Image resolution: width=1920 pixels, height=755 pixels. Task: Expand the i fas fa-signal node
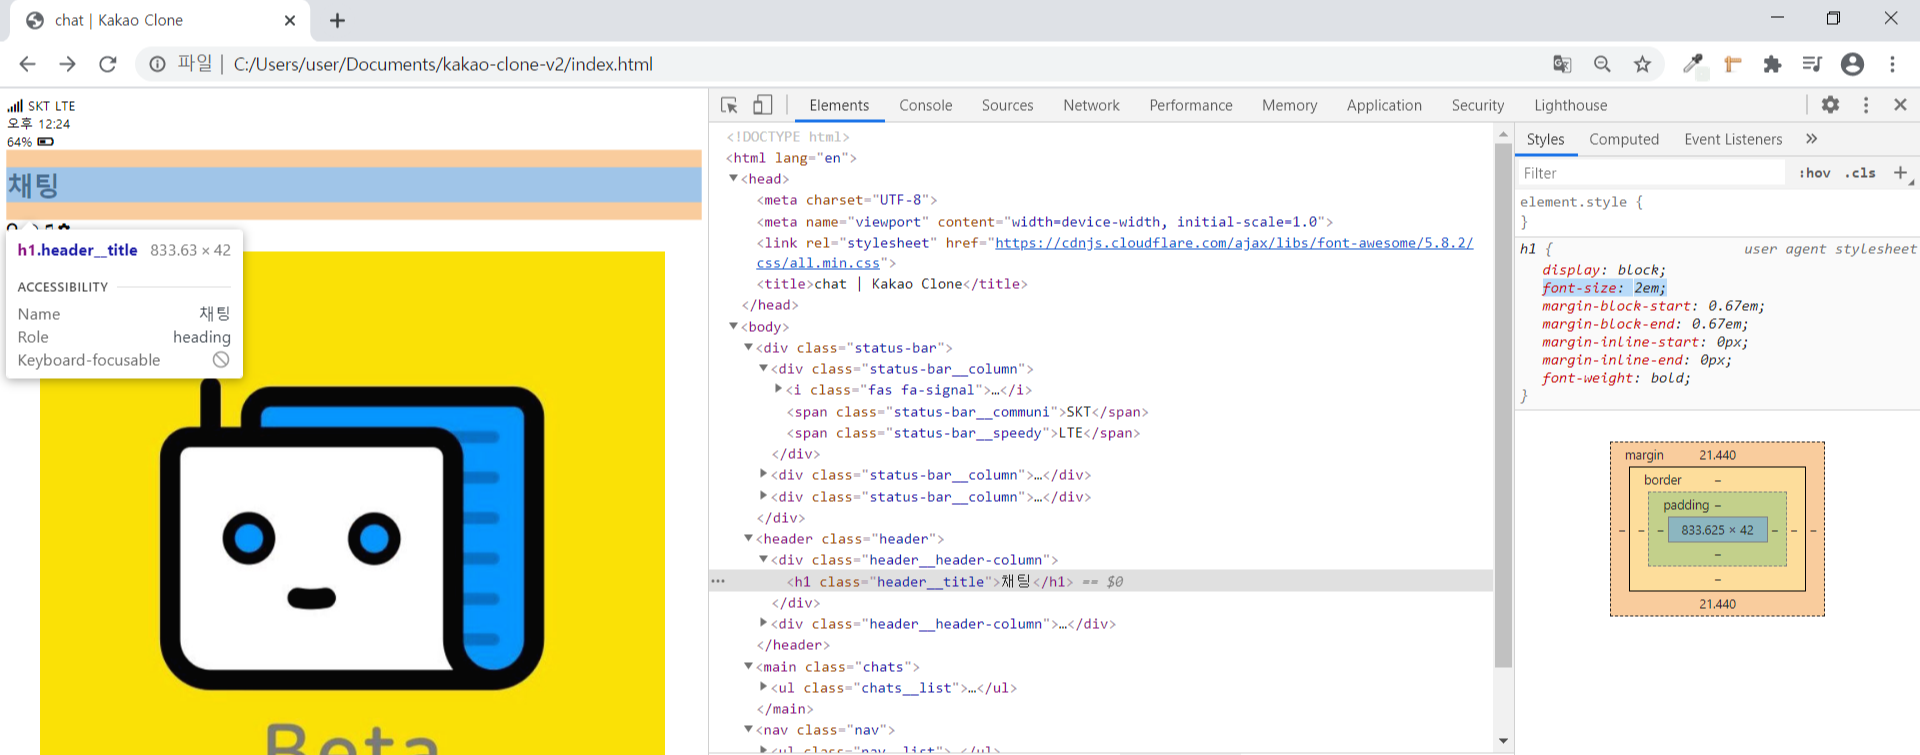778,389
